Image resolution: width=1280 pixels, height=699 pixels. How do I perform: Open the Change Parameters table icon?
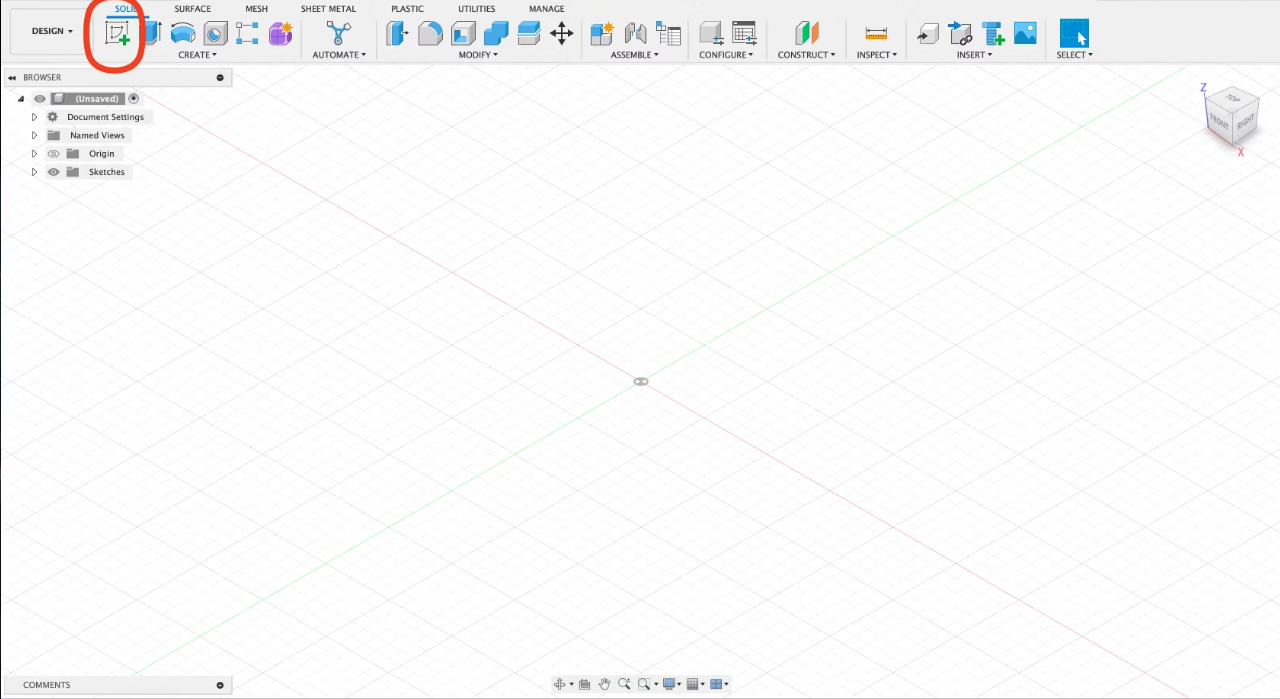(744, 33)
